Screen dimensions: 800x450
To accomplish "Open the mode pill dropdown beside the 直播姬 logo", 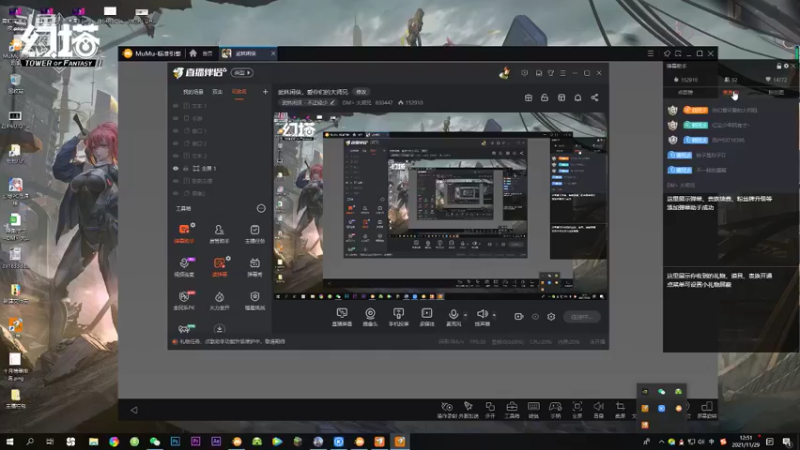I will click(x=242, y=73).
